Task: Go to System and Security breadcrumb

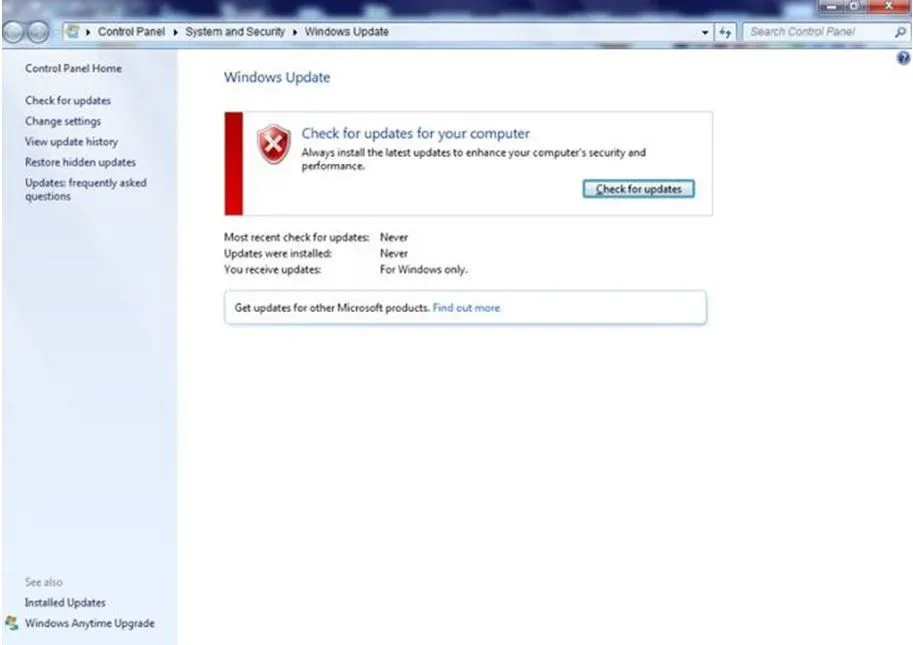Action: click(235, 31)
